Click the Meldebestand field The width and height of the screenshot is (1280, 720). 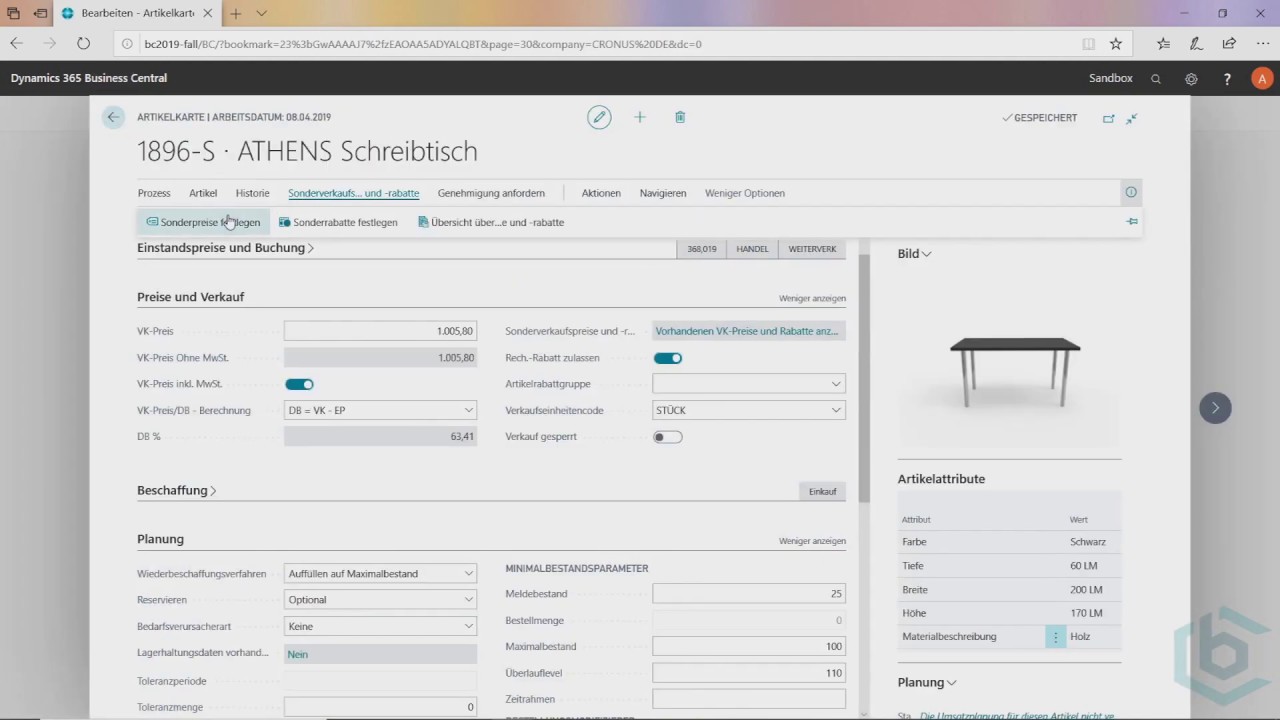click(749, 594)
